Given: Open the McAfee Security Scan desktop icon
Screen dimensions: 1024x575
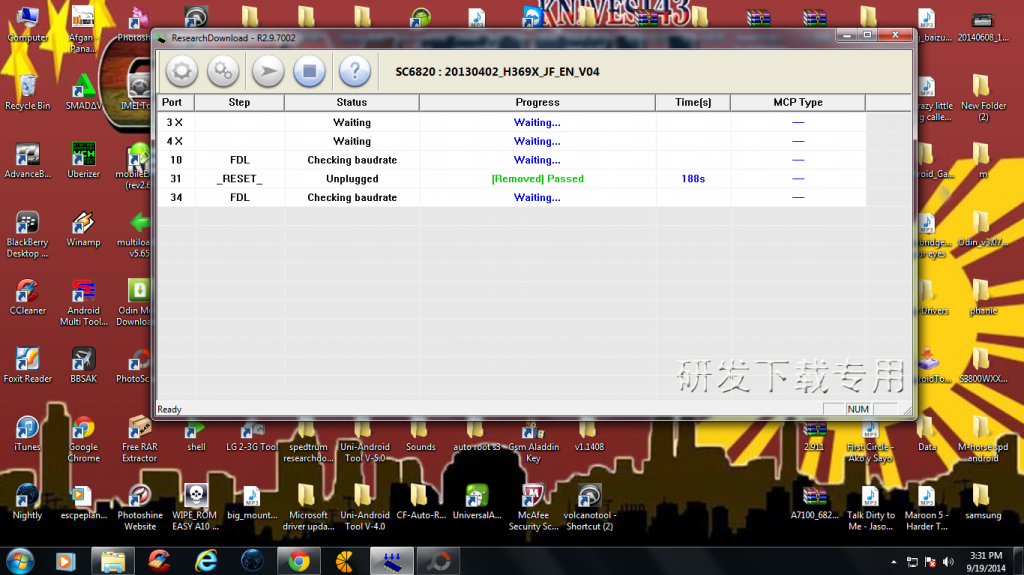Looking at the screenshot, I should 534,507.
